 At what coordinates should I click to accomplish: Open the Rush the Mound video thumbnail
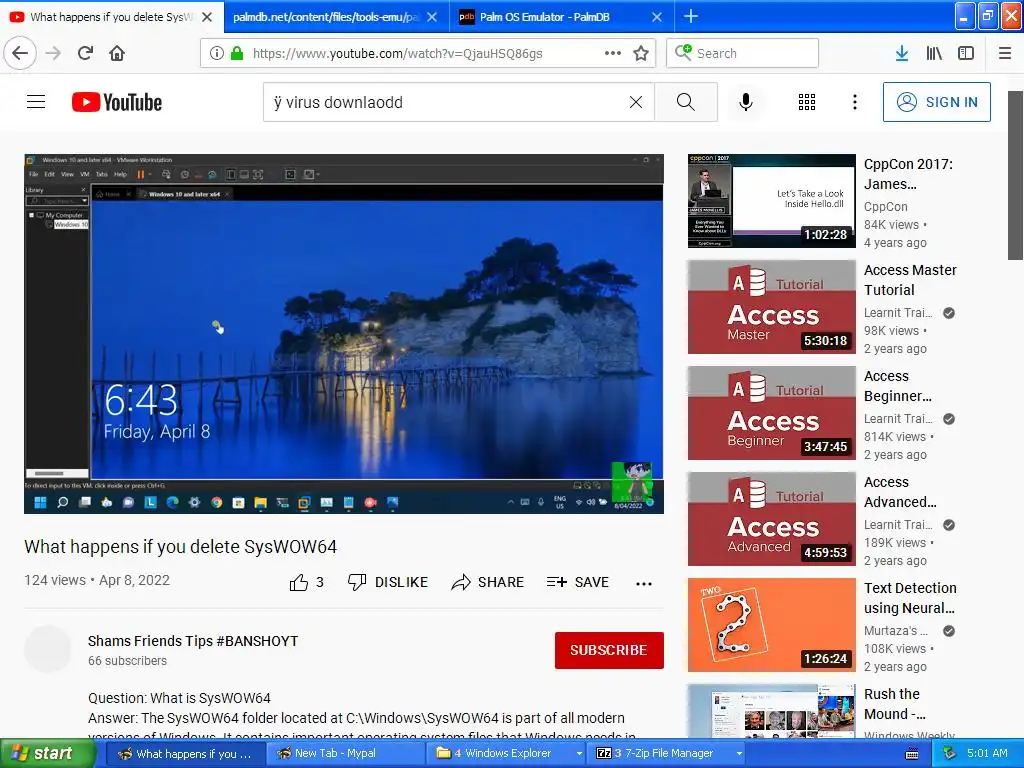point(771,711)
